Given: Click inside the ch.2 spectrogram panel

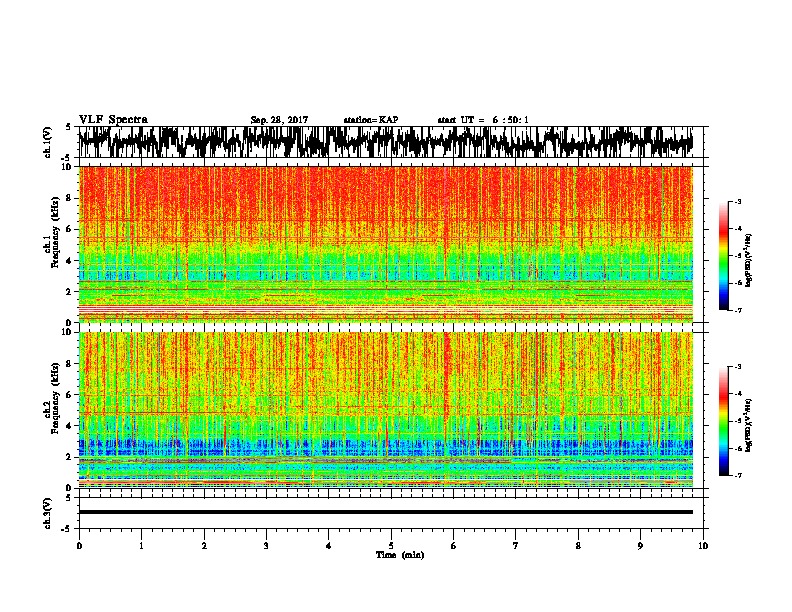Looking at the screenshot, I should coord(386,410).
